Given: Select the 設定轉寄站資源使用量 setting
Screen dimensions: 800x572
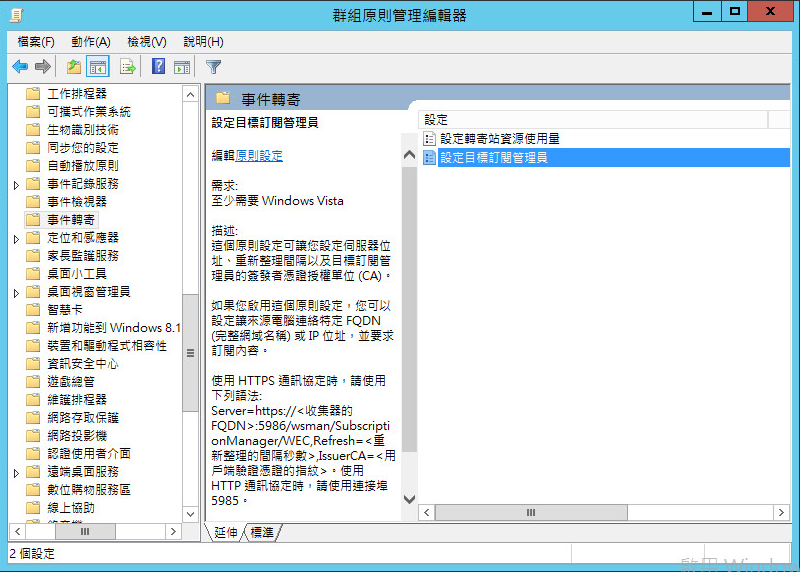Looking at the screenshot, I should 499,138.
